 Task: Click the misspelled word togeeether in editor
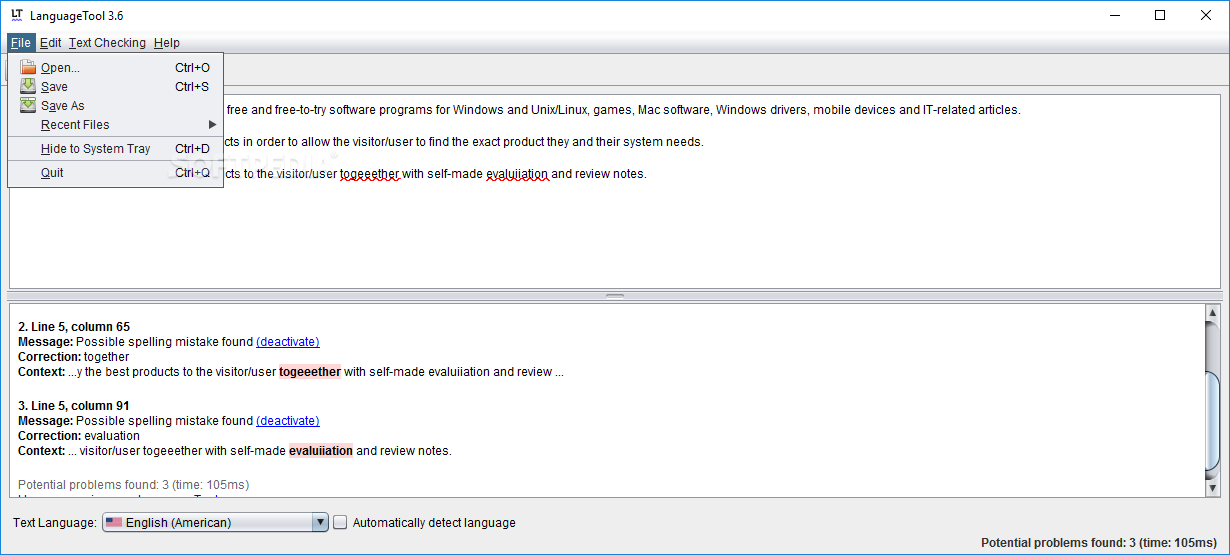[369, 174]
